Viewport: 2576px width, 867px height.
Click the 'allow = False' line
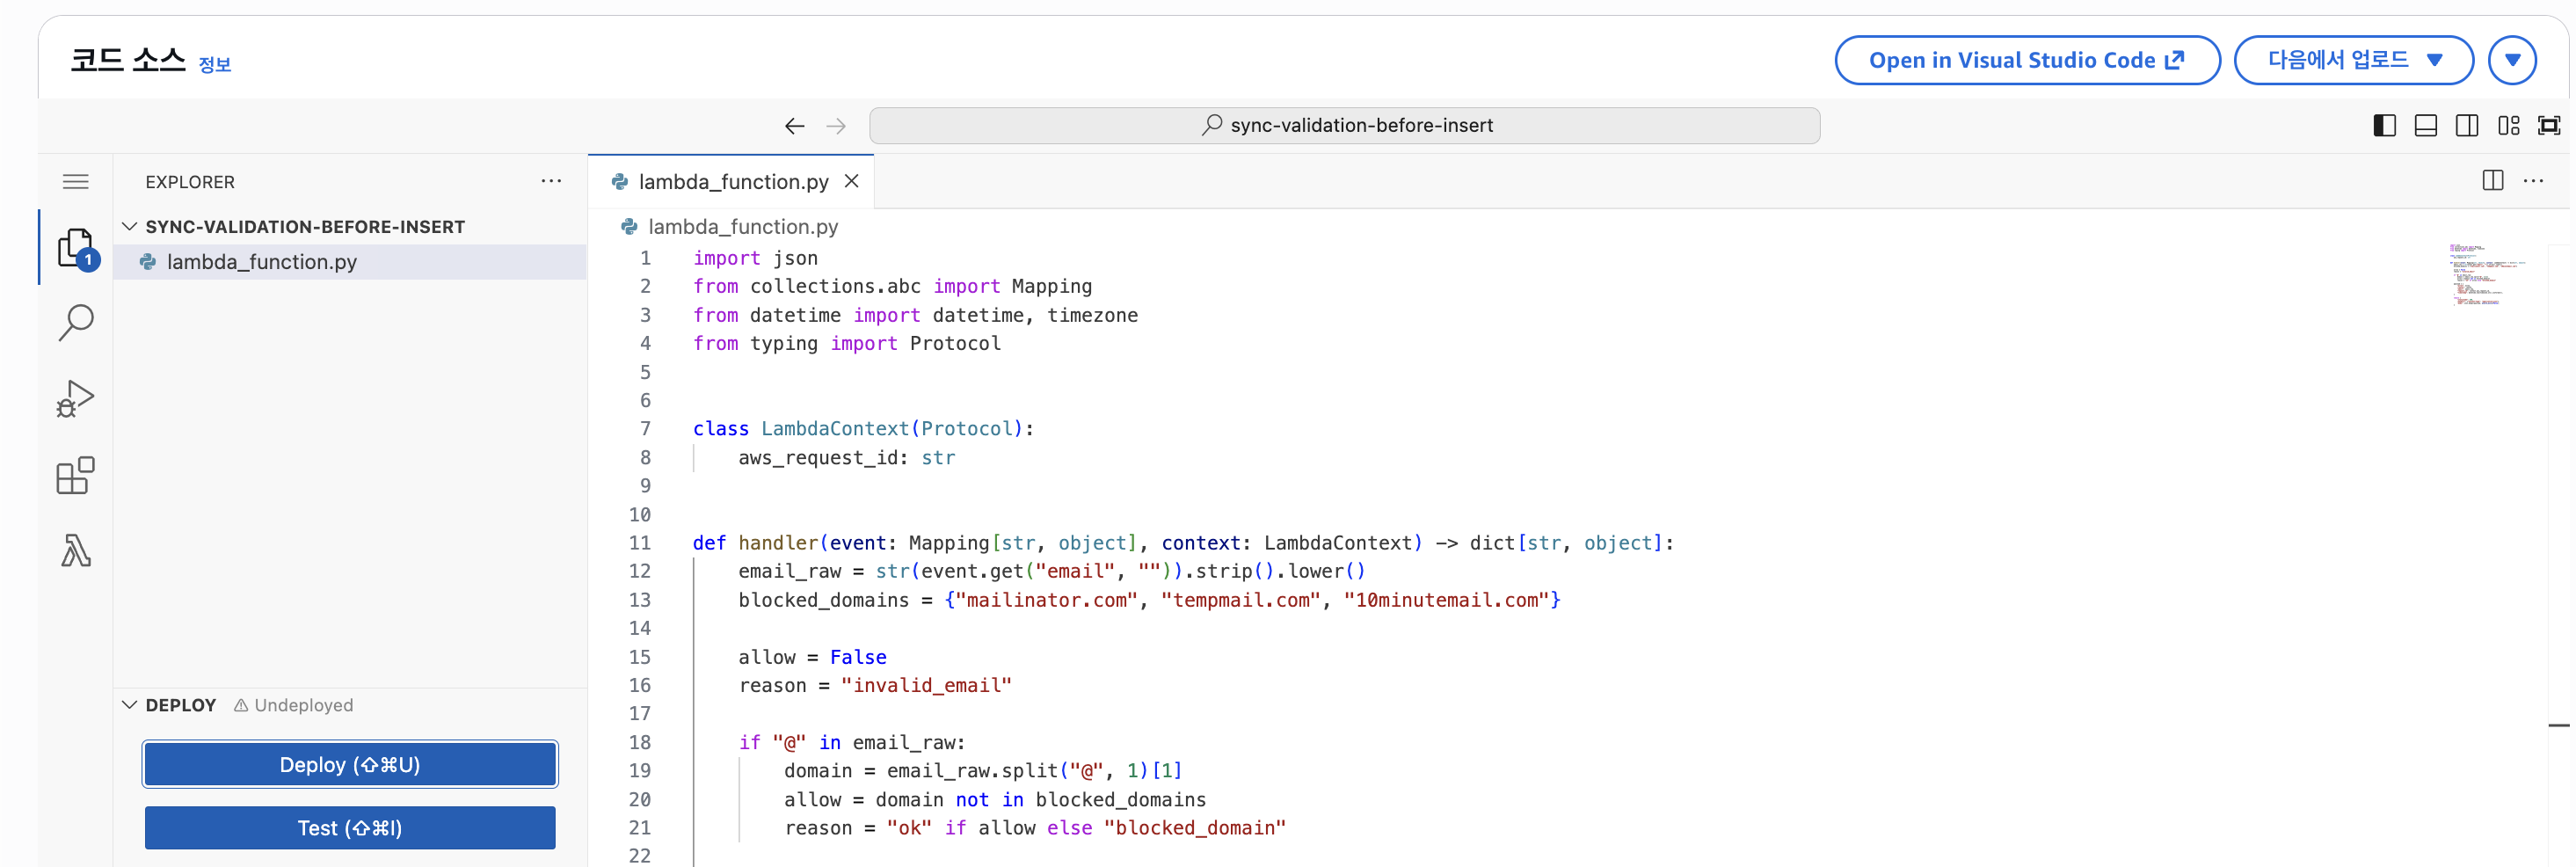pos(812,657)
